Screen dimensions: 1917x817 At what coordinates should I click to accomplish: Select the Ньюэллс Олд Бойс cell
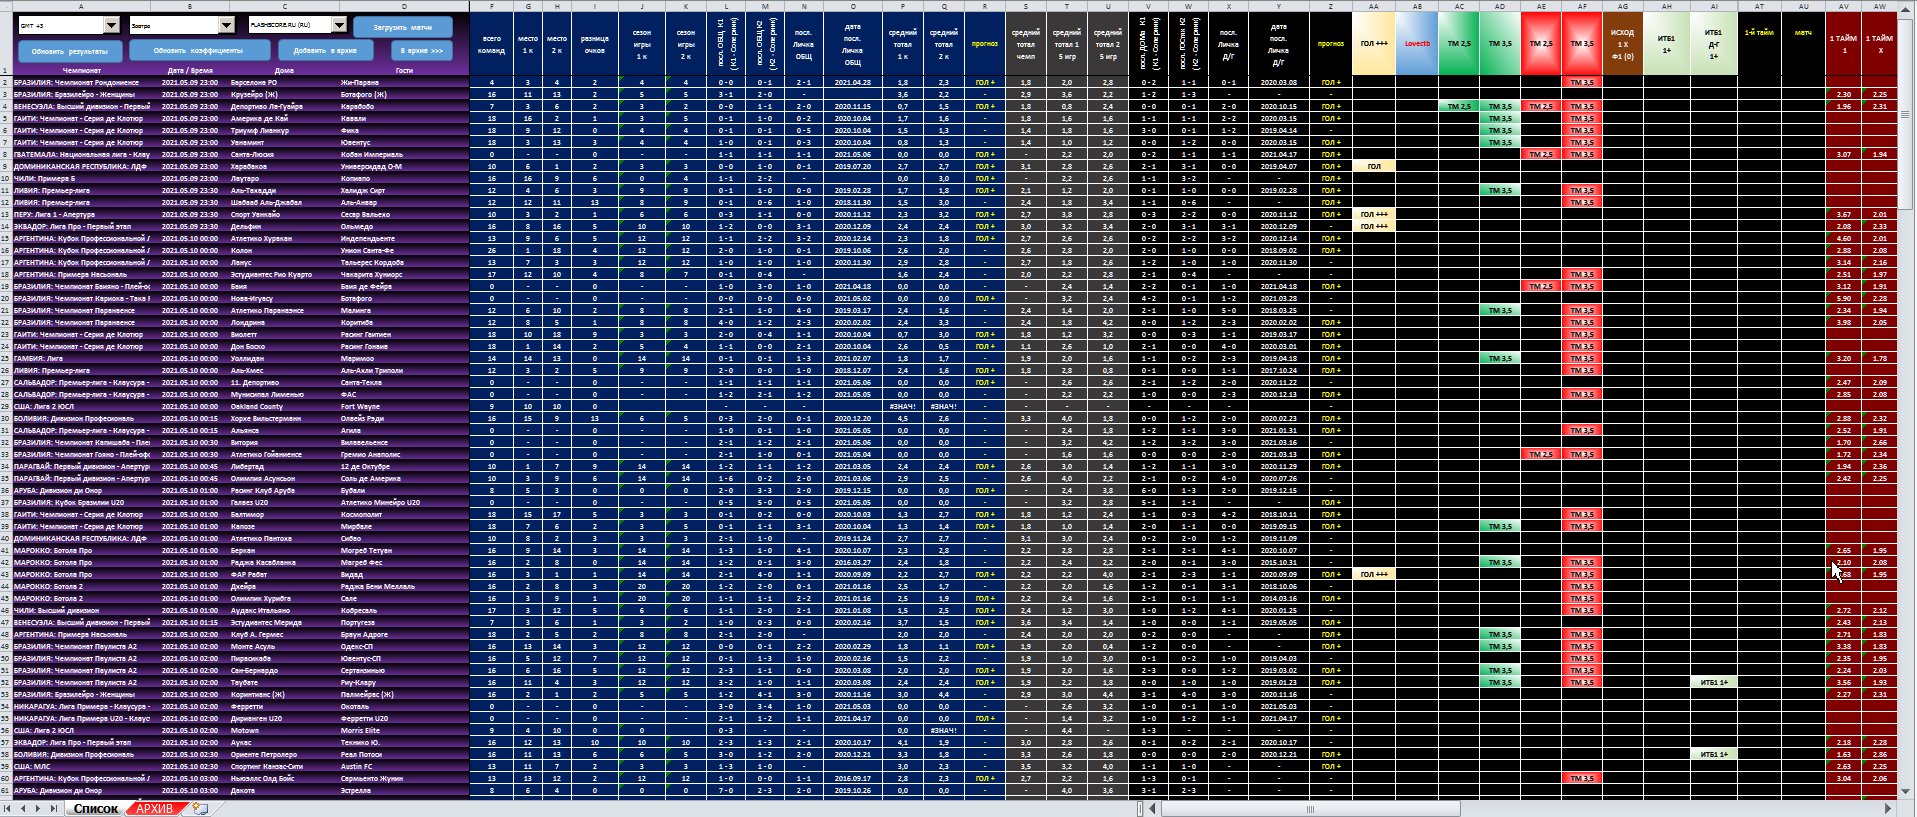284,778
